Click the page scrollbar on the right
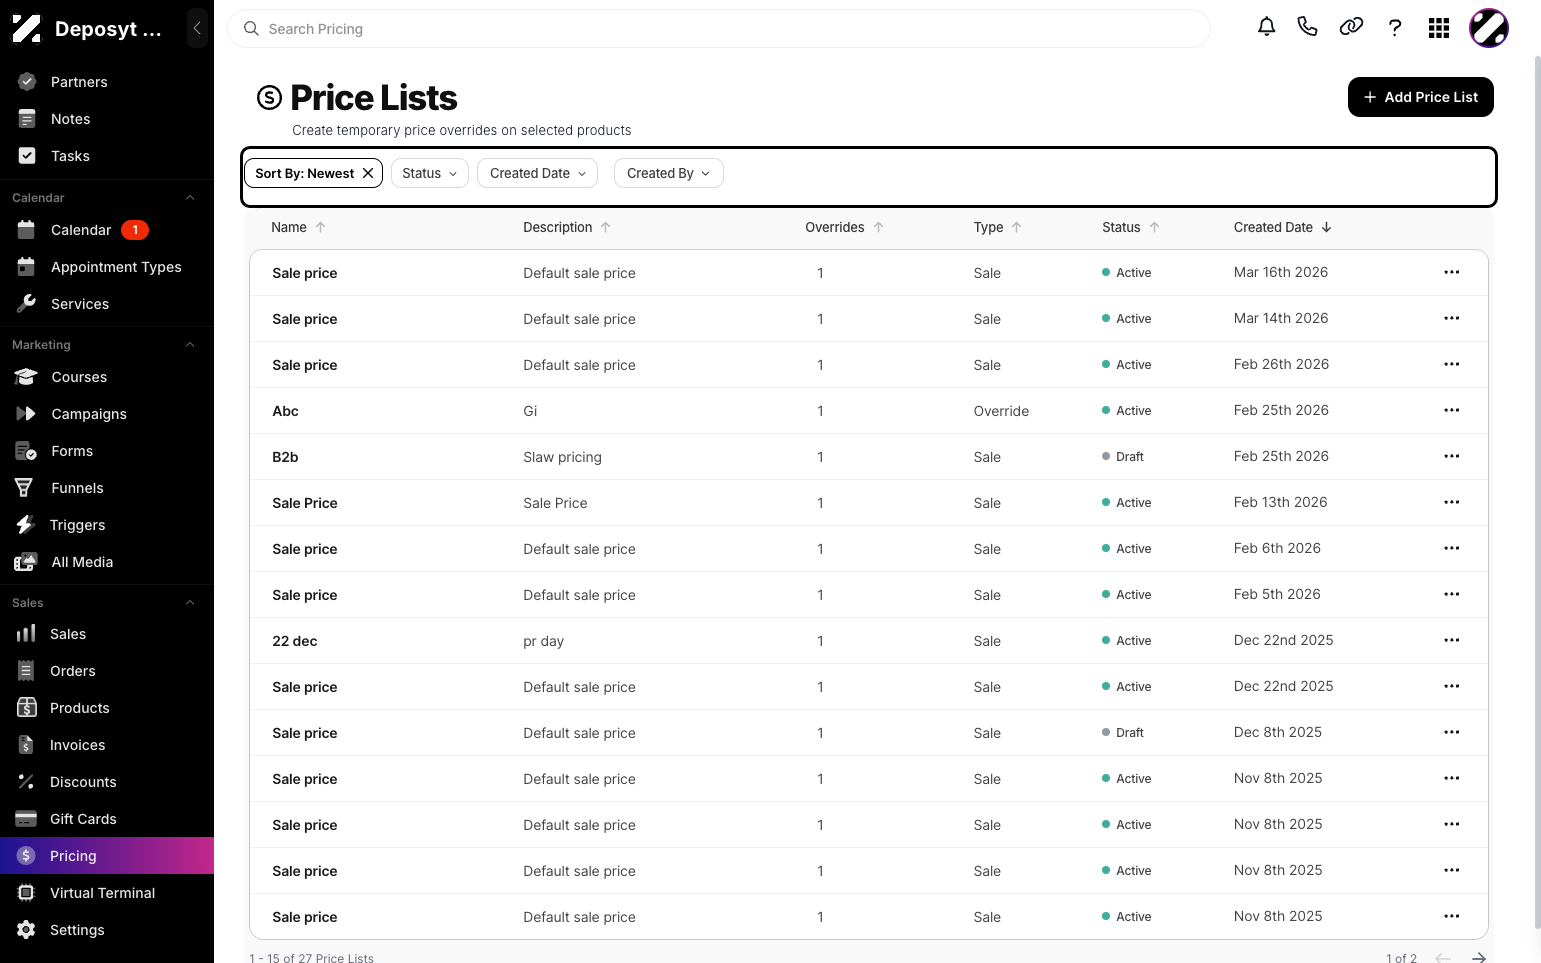 click(x=1538, y=490)
